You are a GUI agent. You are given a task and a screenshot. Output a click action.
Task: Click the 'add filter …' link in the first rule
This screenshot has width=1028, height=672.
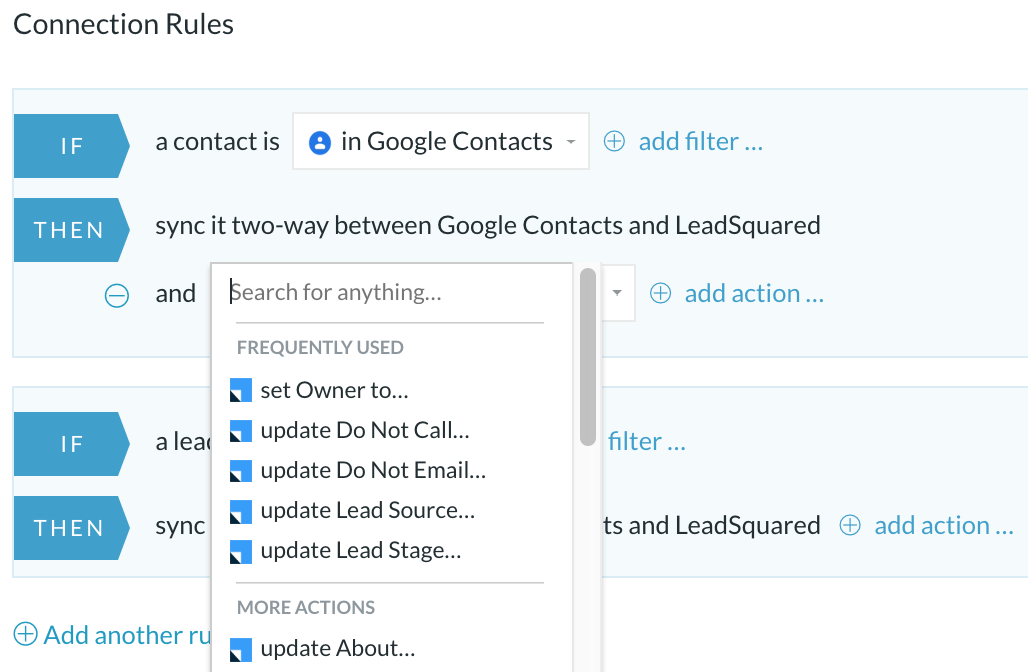point(701,142)
